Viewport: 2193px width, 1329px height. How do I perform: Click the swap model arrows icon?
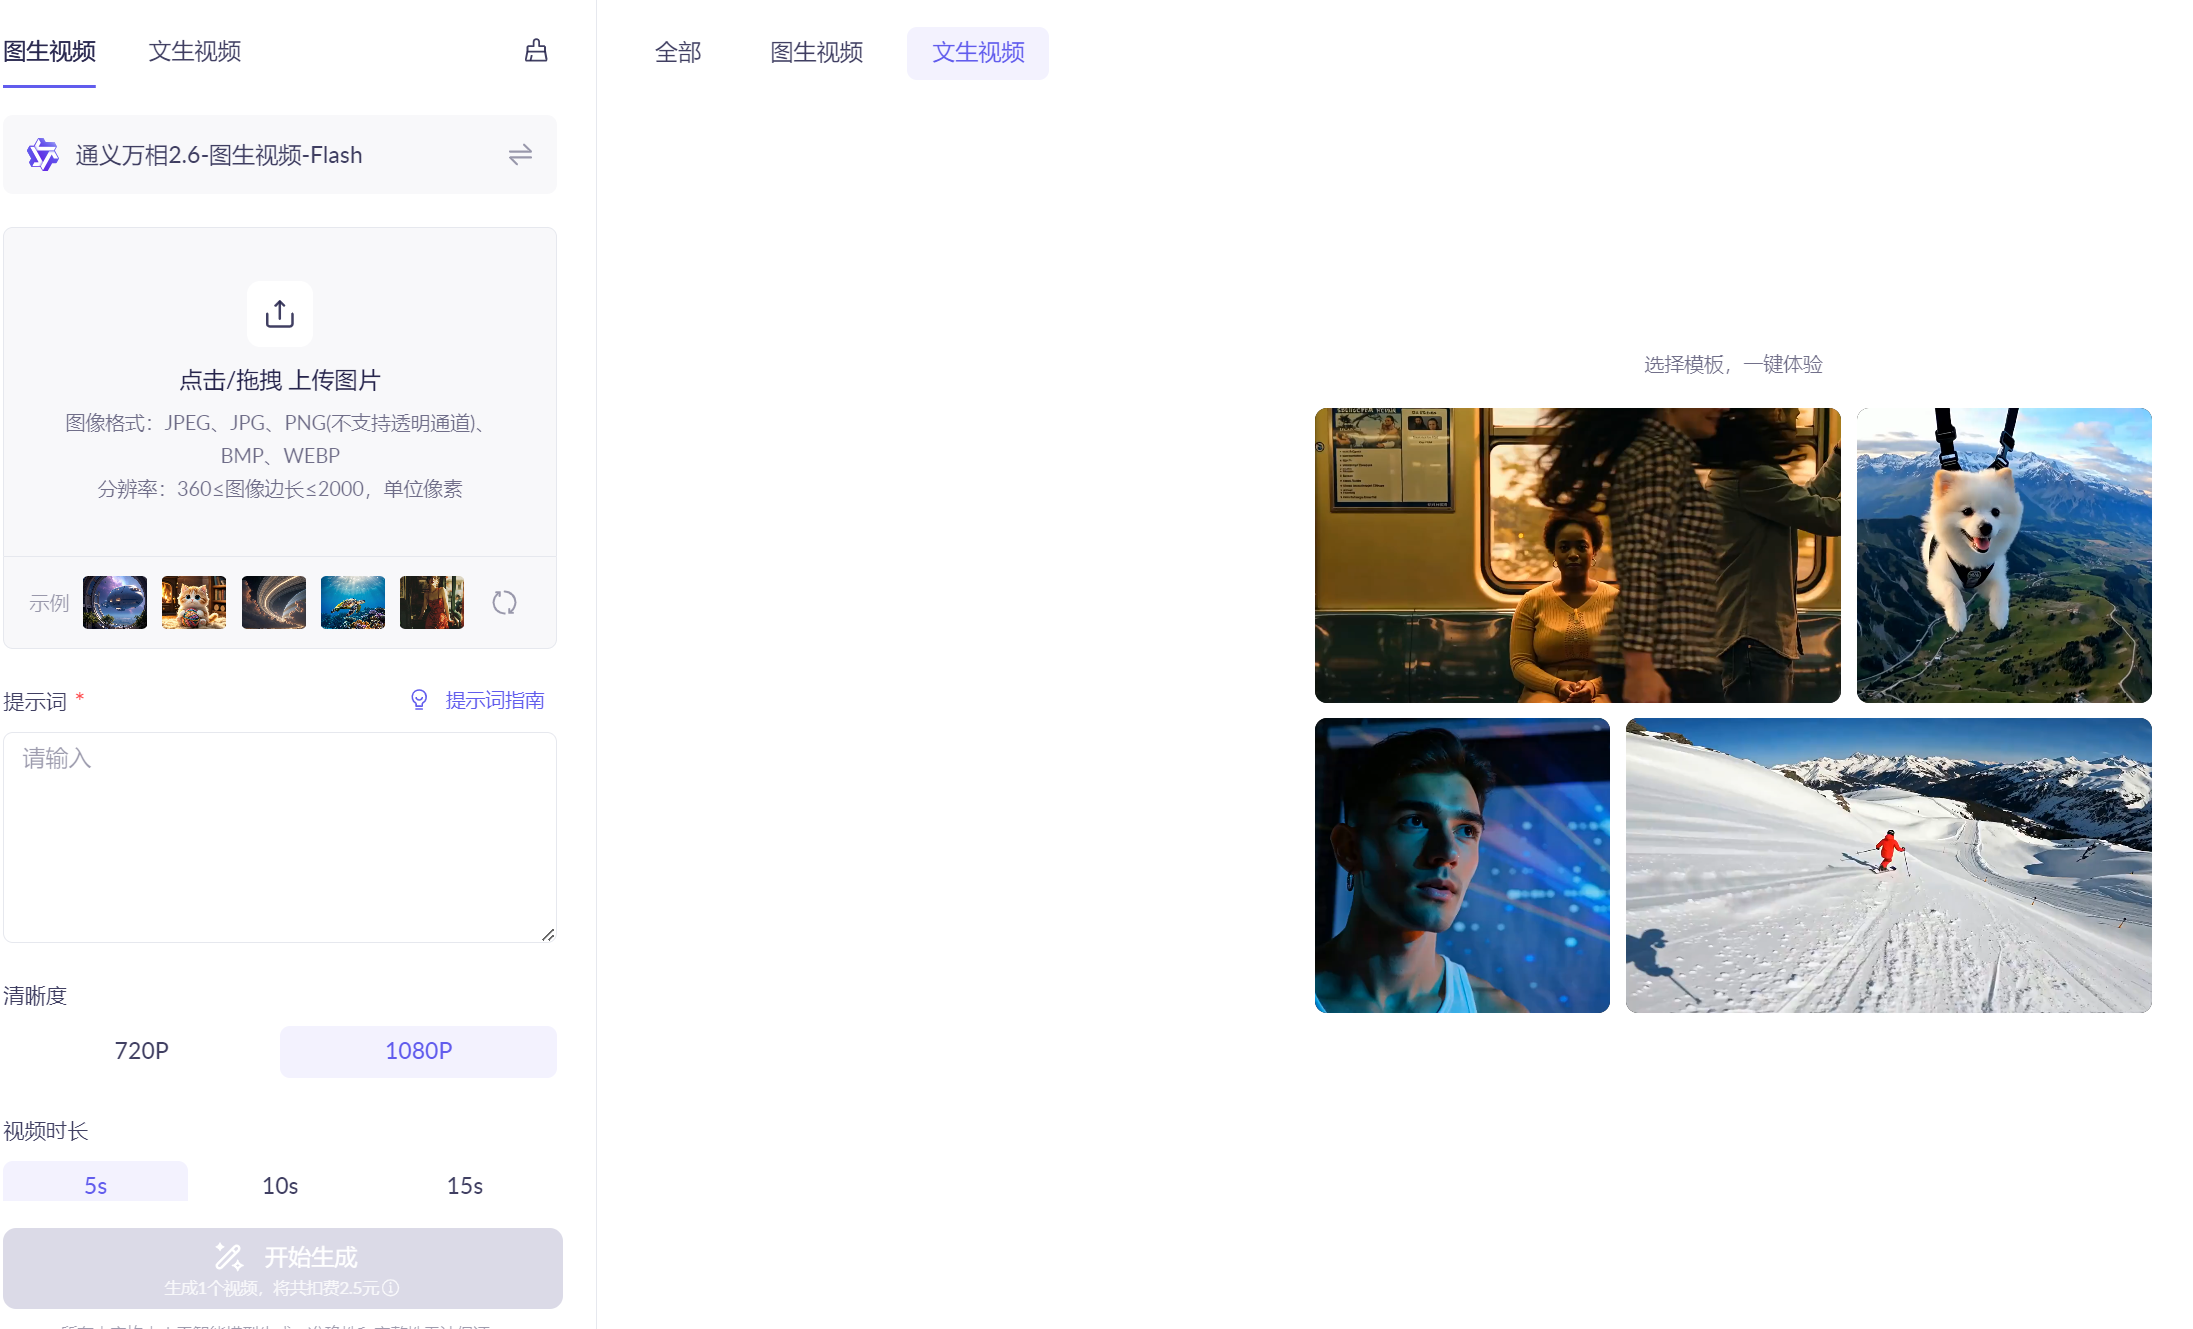pyautogui.click(x=520, y=155)
